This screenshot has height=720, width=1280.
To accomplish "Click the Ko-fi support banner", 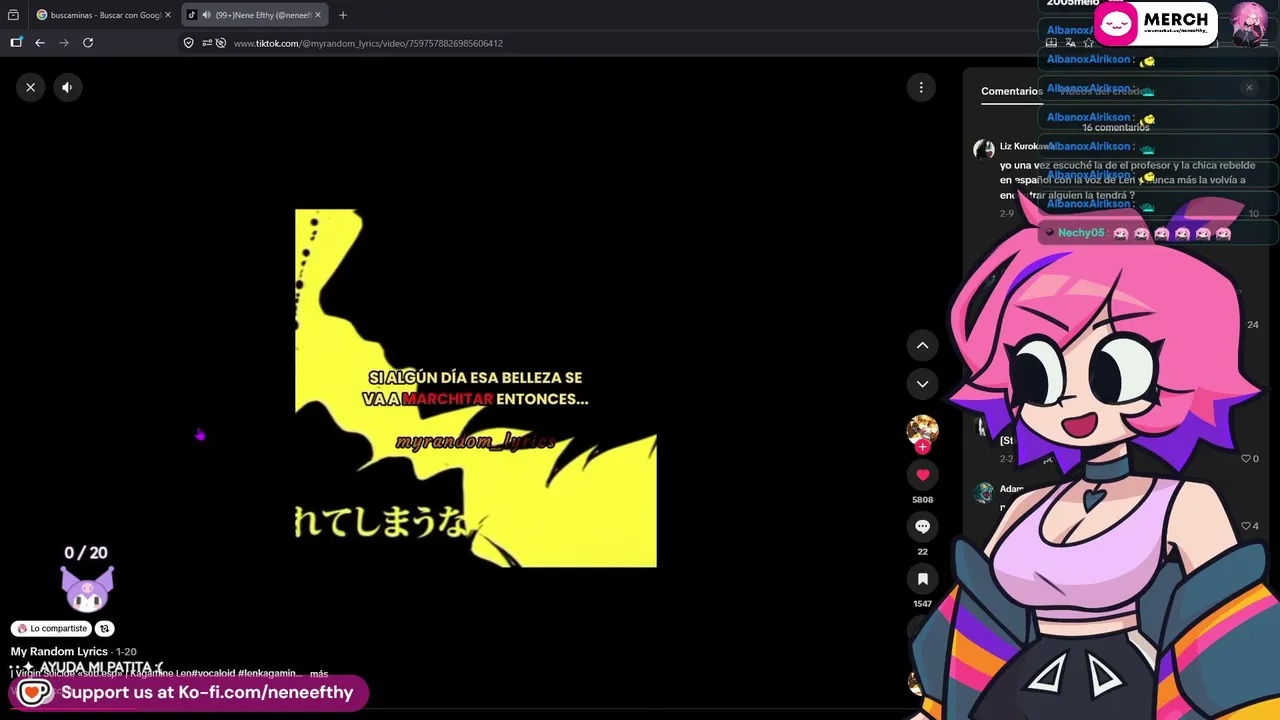I will (189, 692).
